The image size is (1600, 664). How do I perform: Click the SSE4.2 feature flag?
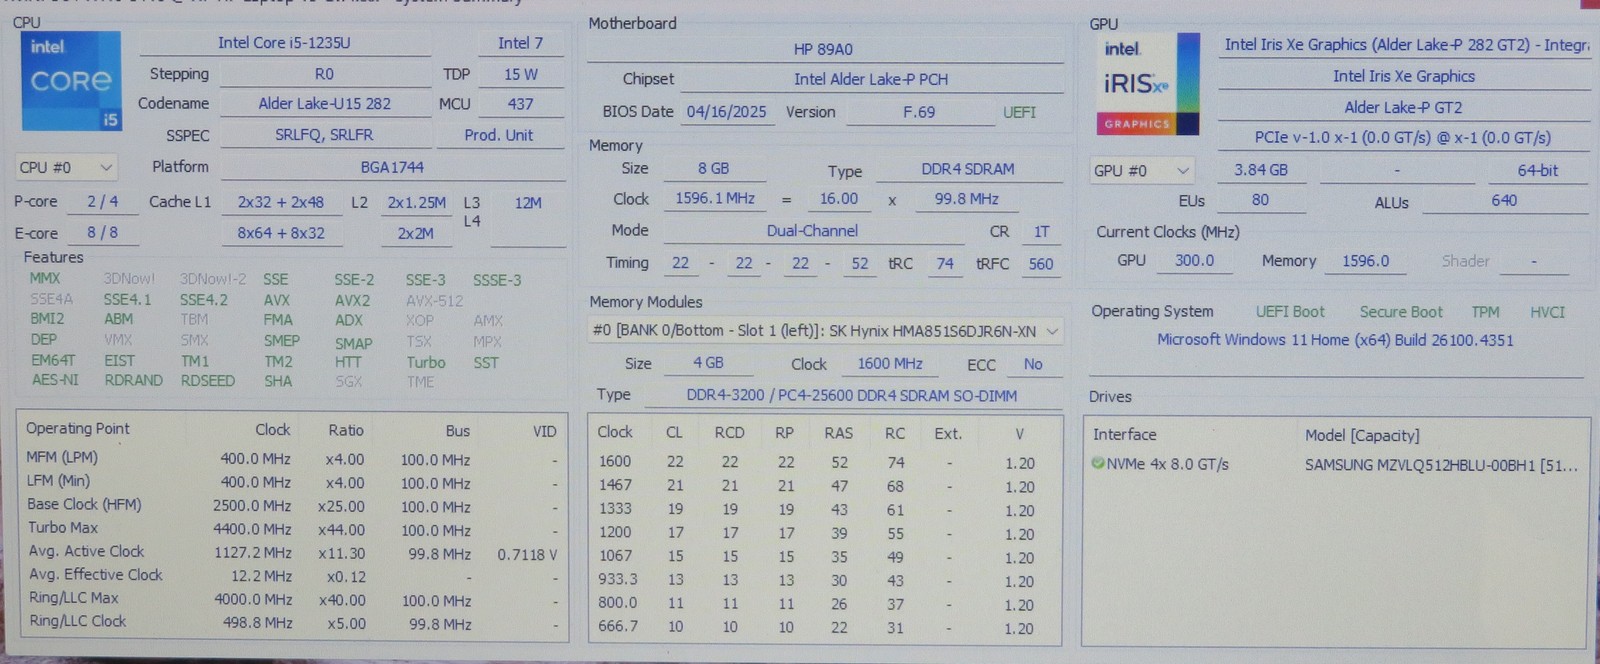click(x=204, y=300)
